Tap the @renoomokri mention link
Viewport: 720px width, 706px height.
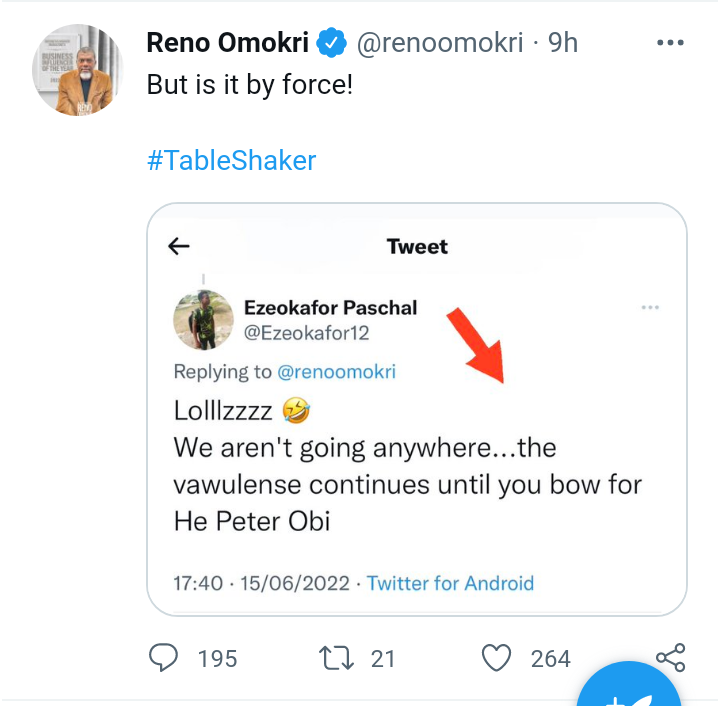(336, 372)
